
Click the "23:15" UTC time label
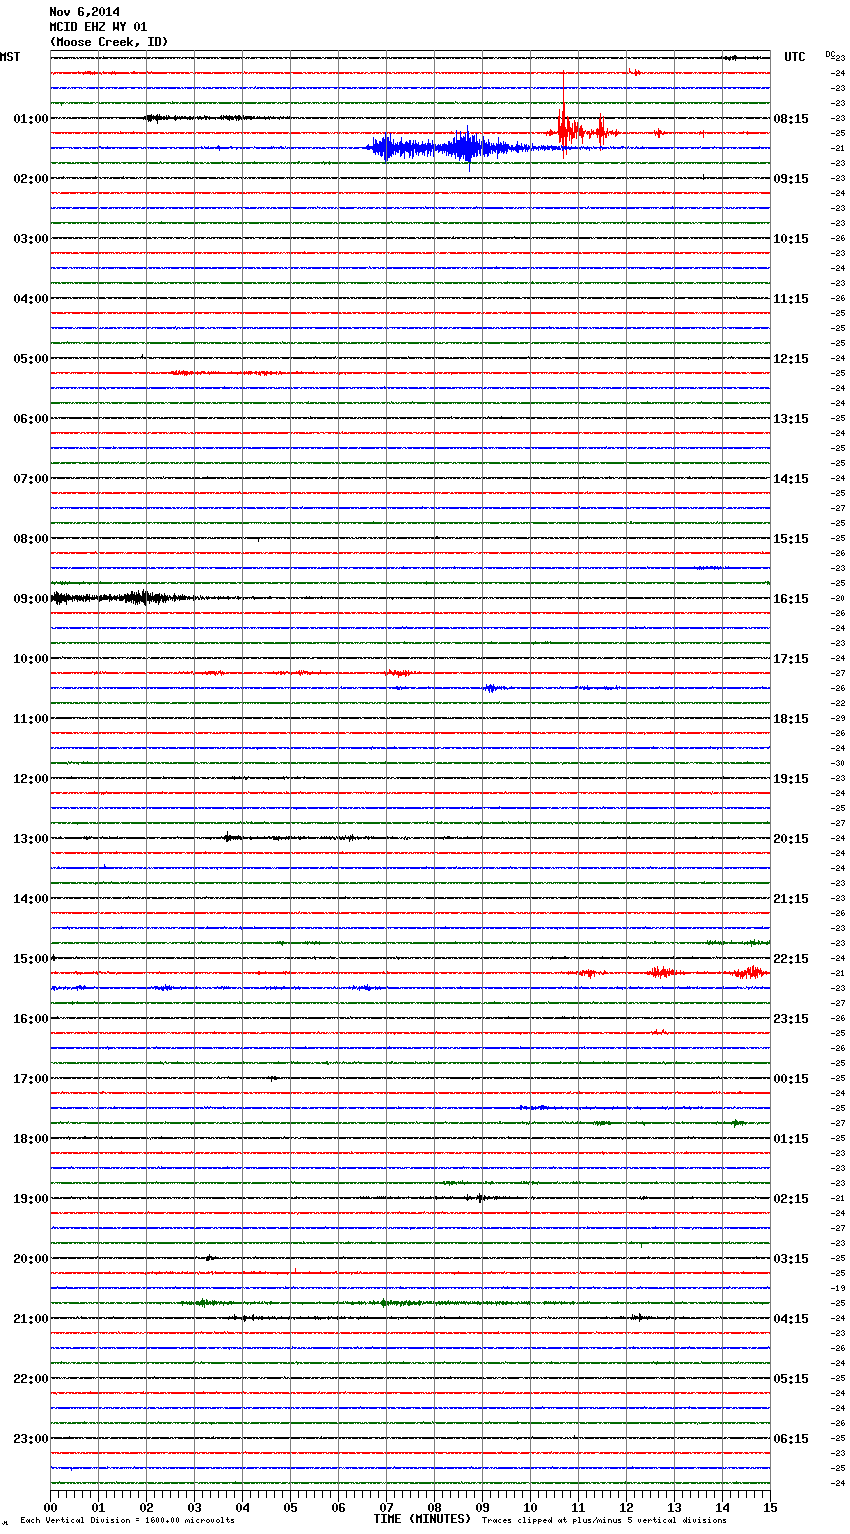pyautogui.click(x=791, y=1018)
